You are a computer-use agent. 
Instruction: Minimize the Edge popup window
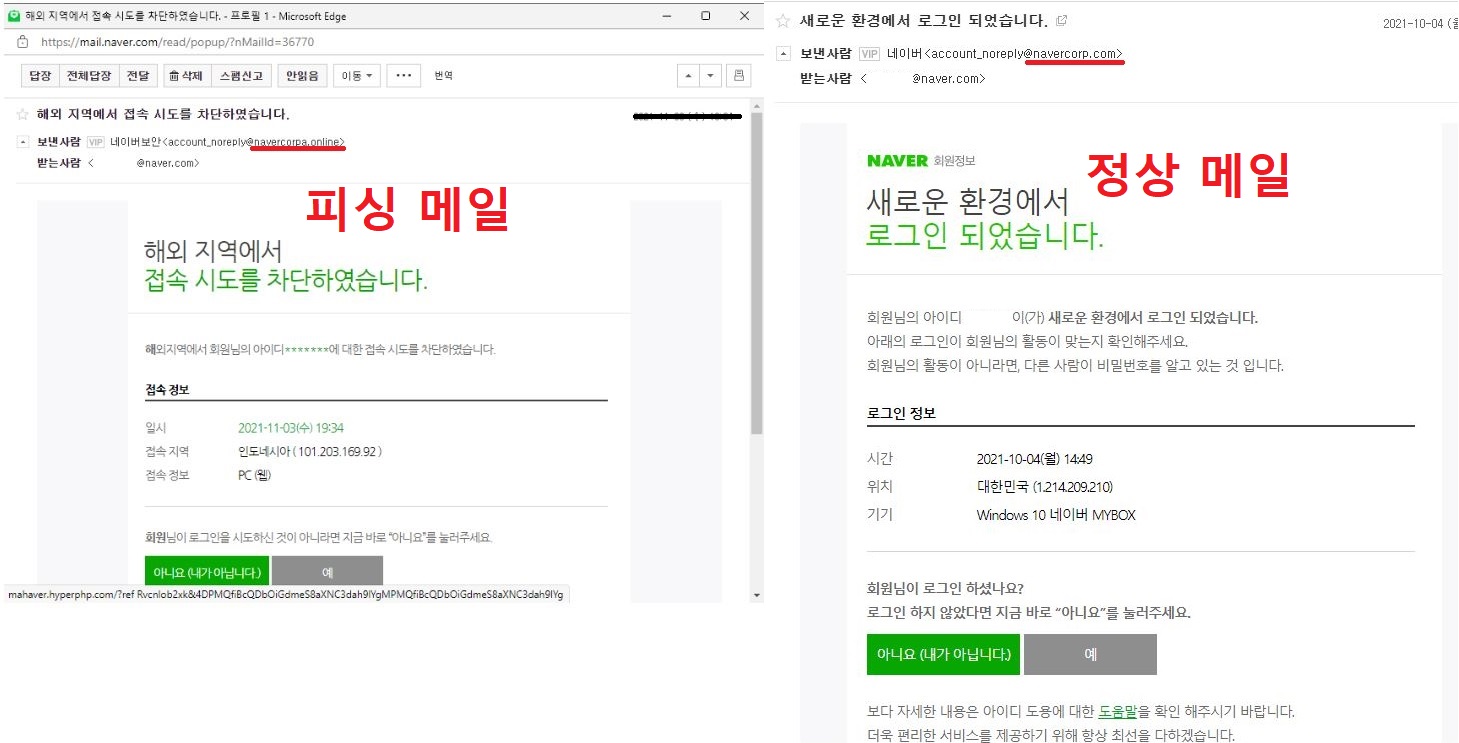pos(666,16)
